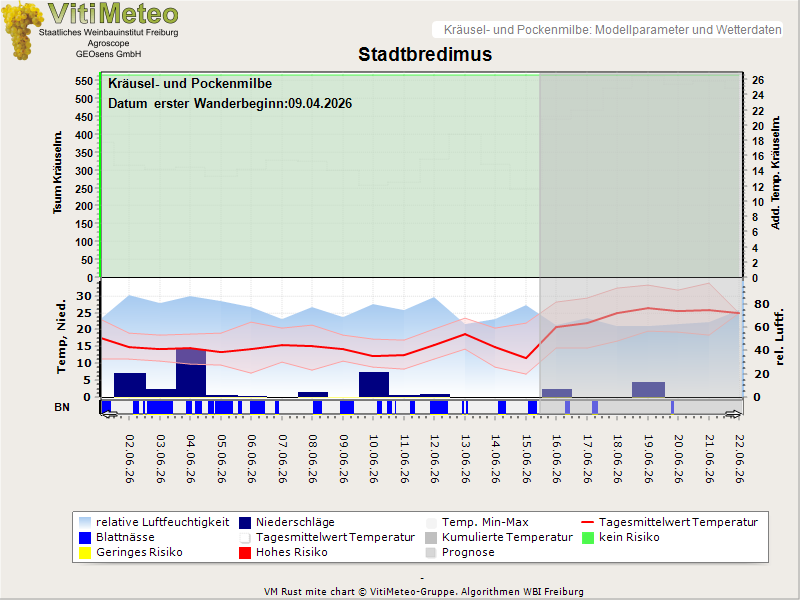Click the green kein Risiko legend swatch
The height and width of the screenshot is (600, 800).
[588, 538]
